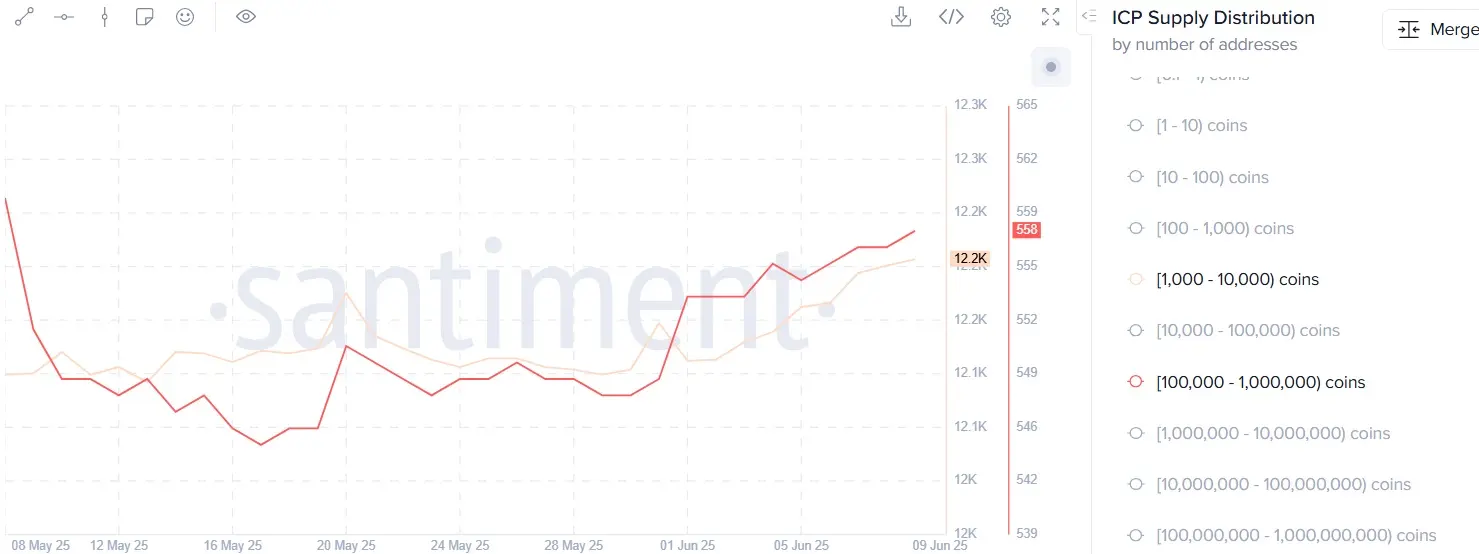The image size is (1479, 554).
Task: Enable the [10 - 100) coins metric
Action: 1212,177
